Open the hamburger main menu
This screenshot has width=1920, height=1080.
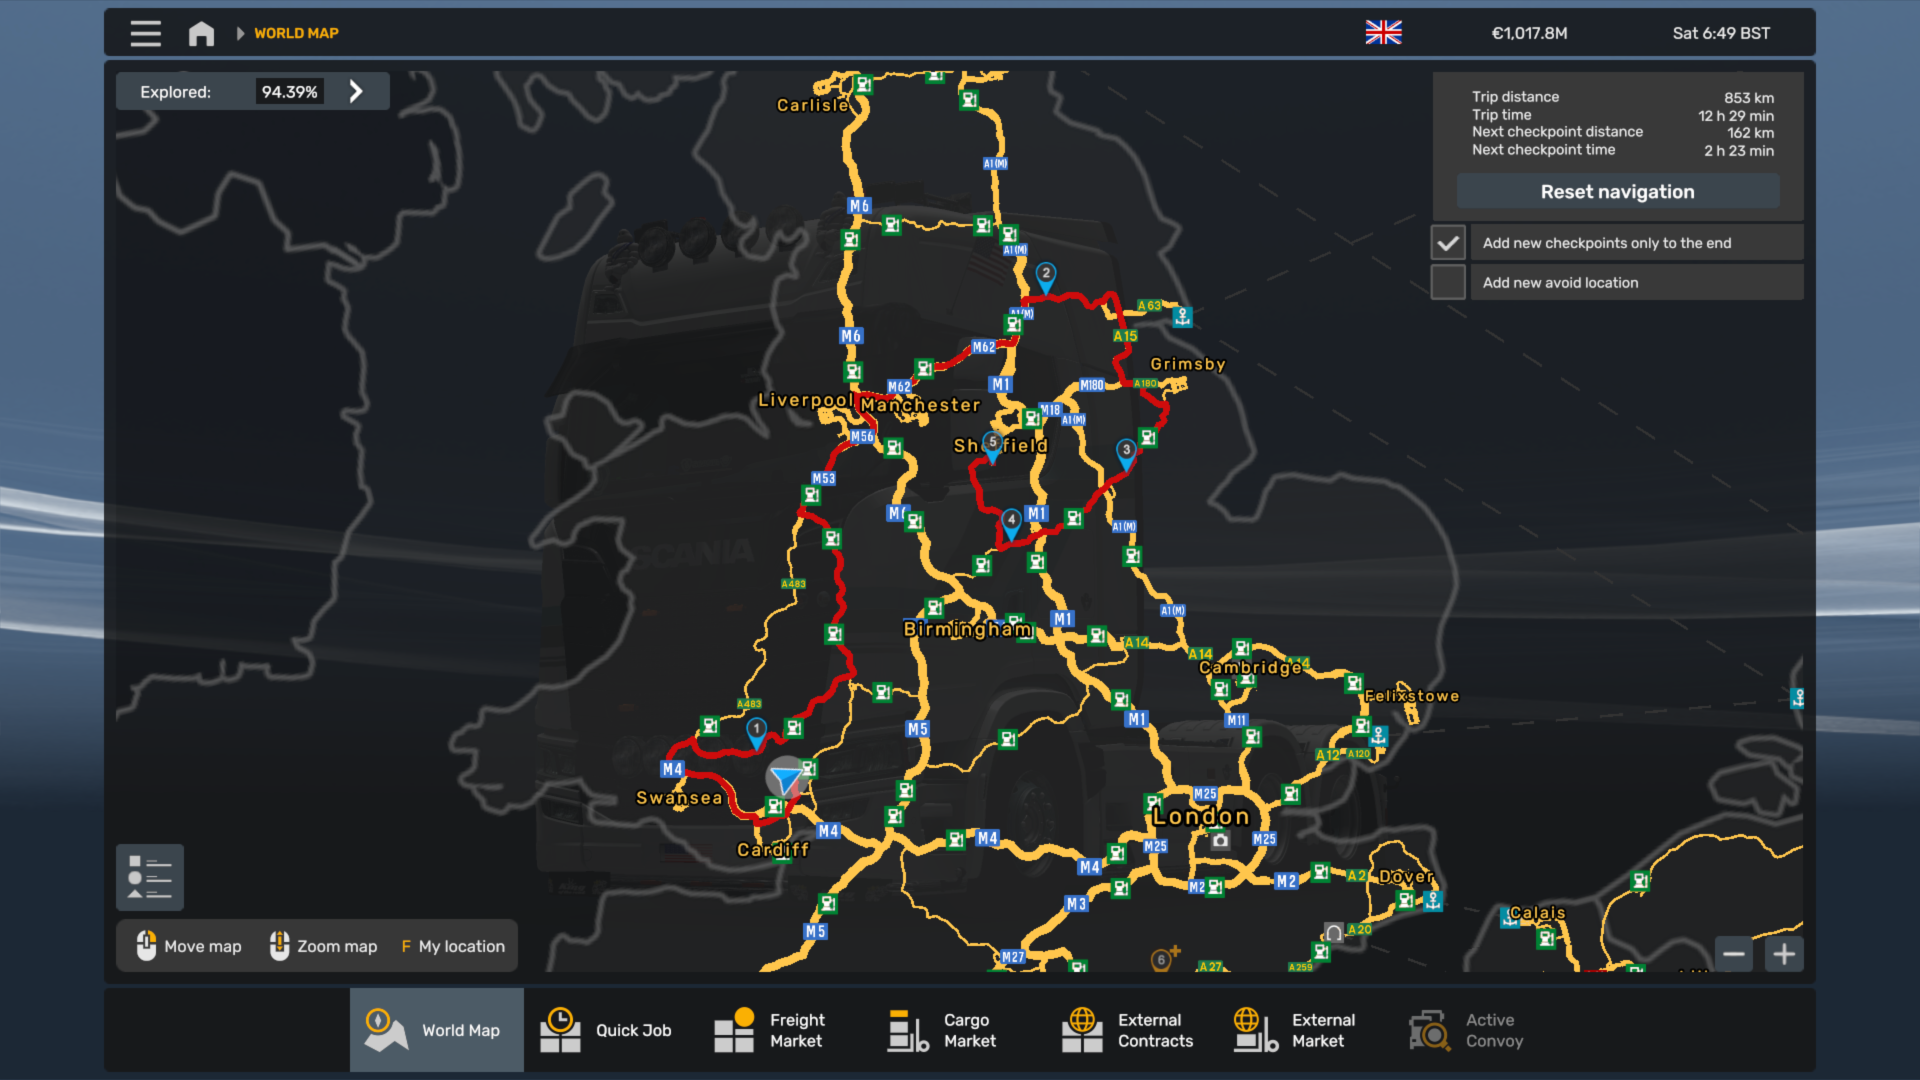(x=145, y=33)
